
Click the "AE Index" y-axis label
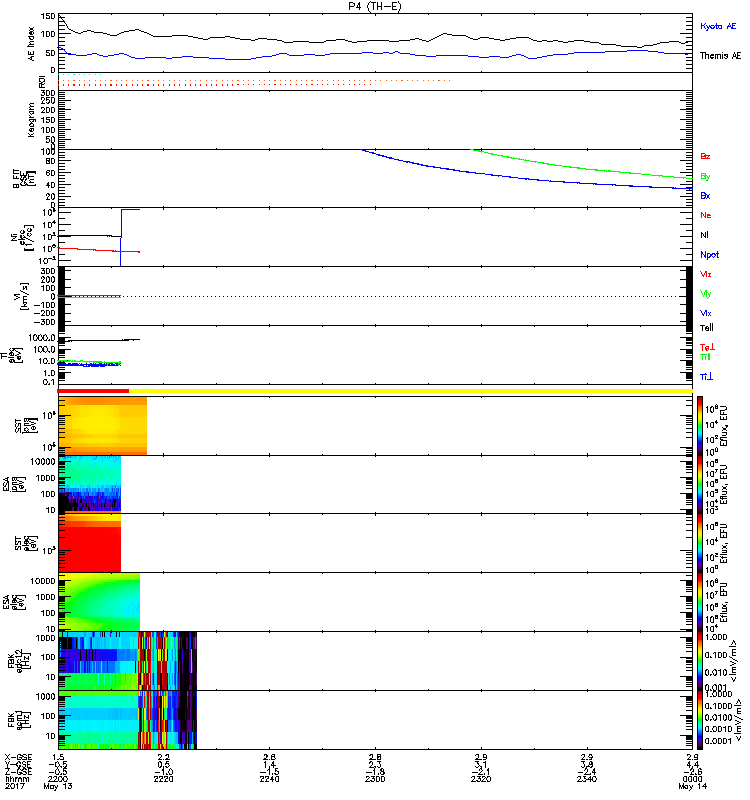point(32,43)
